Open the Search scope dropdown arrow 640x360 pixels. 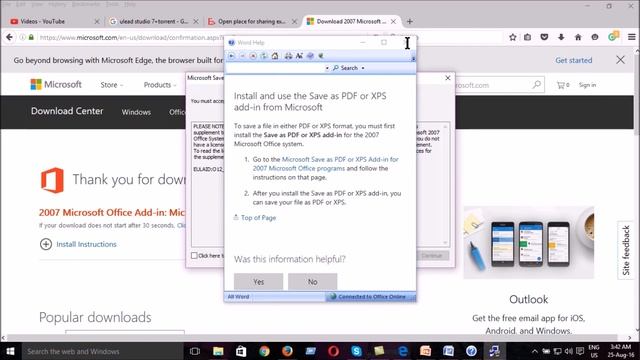click(x=363, y=68)
